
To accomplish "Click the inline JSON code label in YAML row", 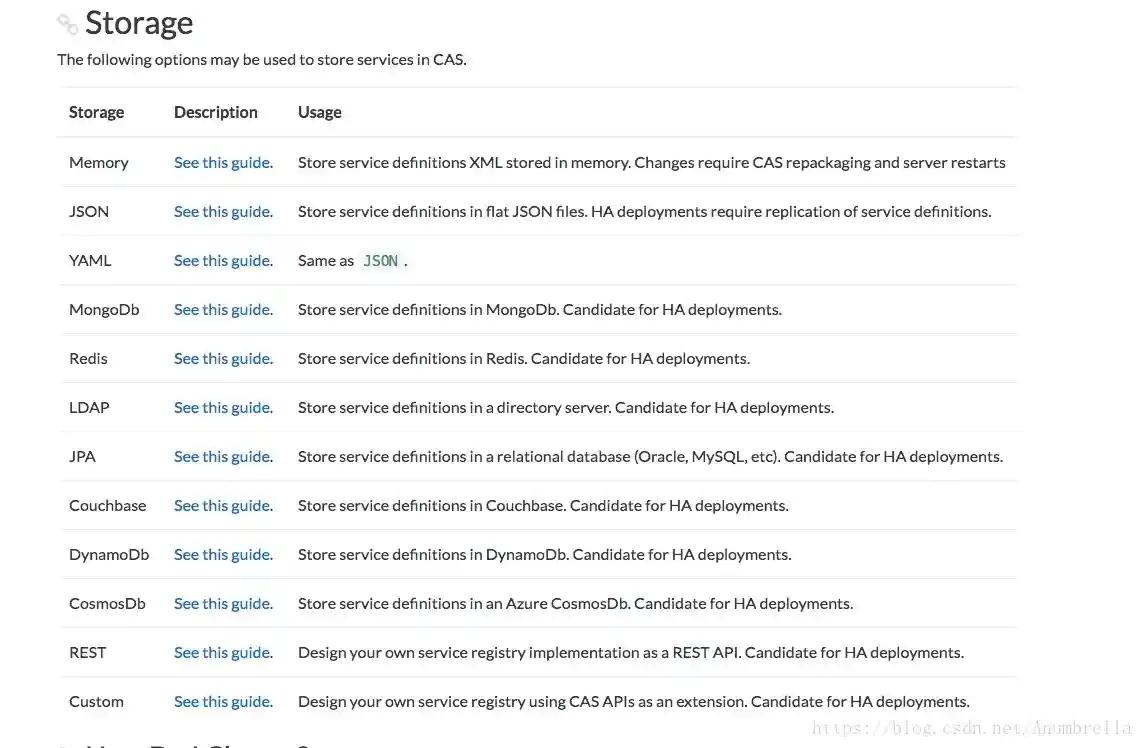I will click(380, 261).
